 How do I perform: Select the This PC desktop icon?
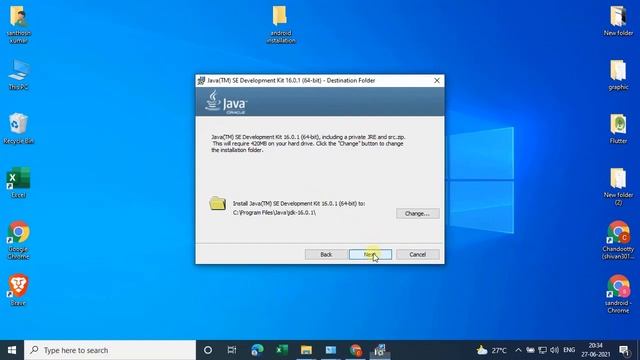coord(18,75)
